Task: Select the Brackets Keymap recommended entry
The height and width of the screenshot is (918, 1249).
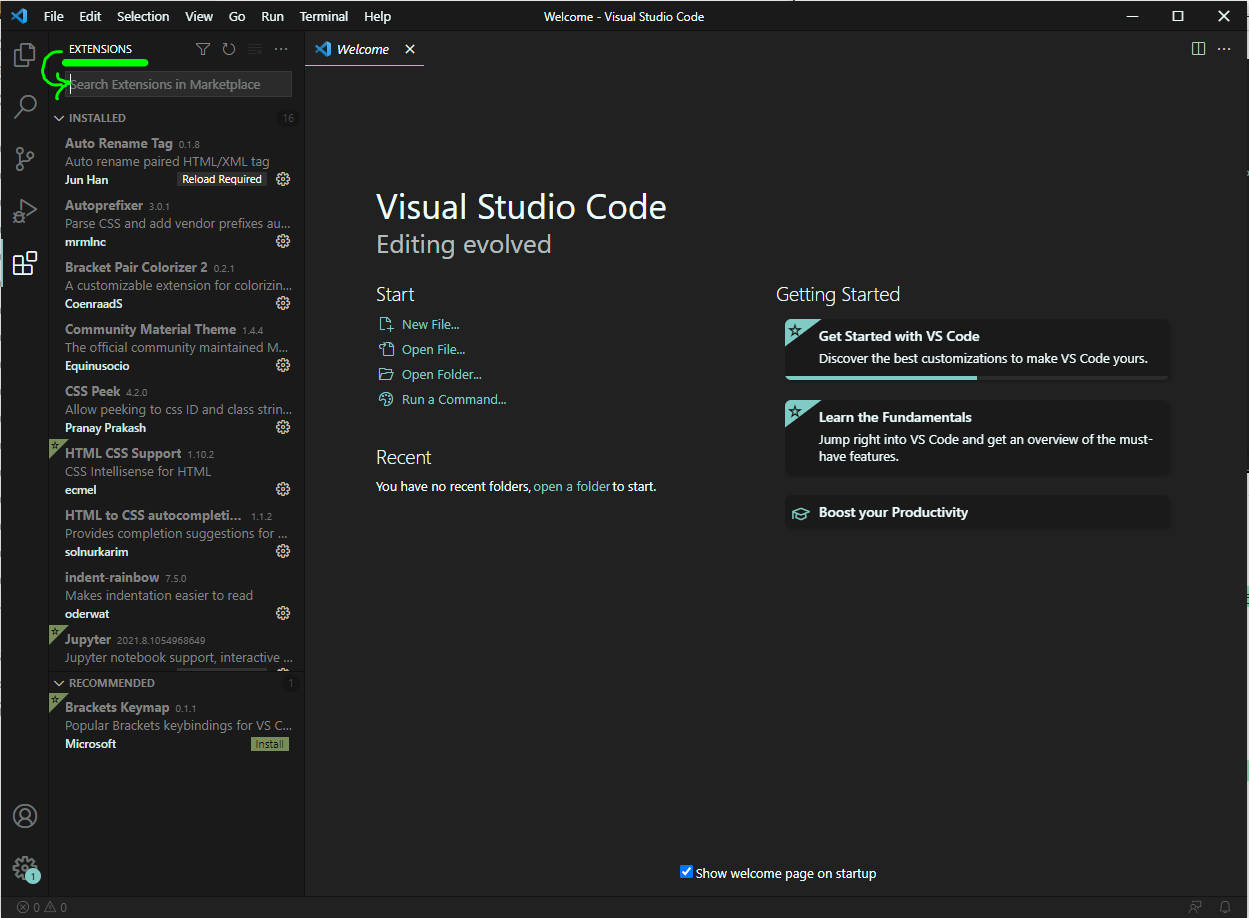Action: 176,725
